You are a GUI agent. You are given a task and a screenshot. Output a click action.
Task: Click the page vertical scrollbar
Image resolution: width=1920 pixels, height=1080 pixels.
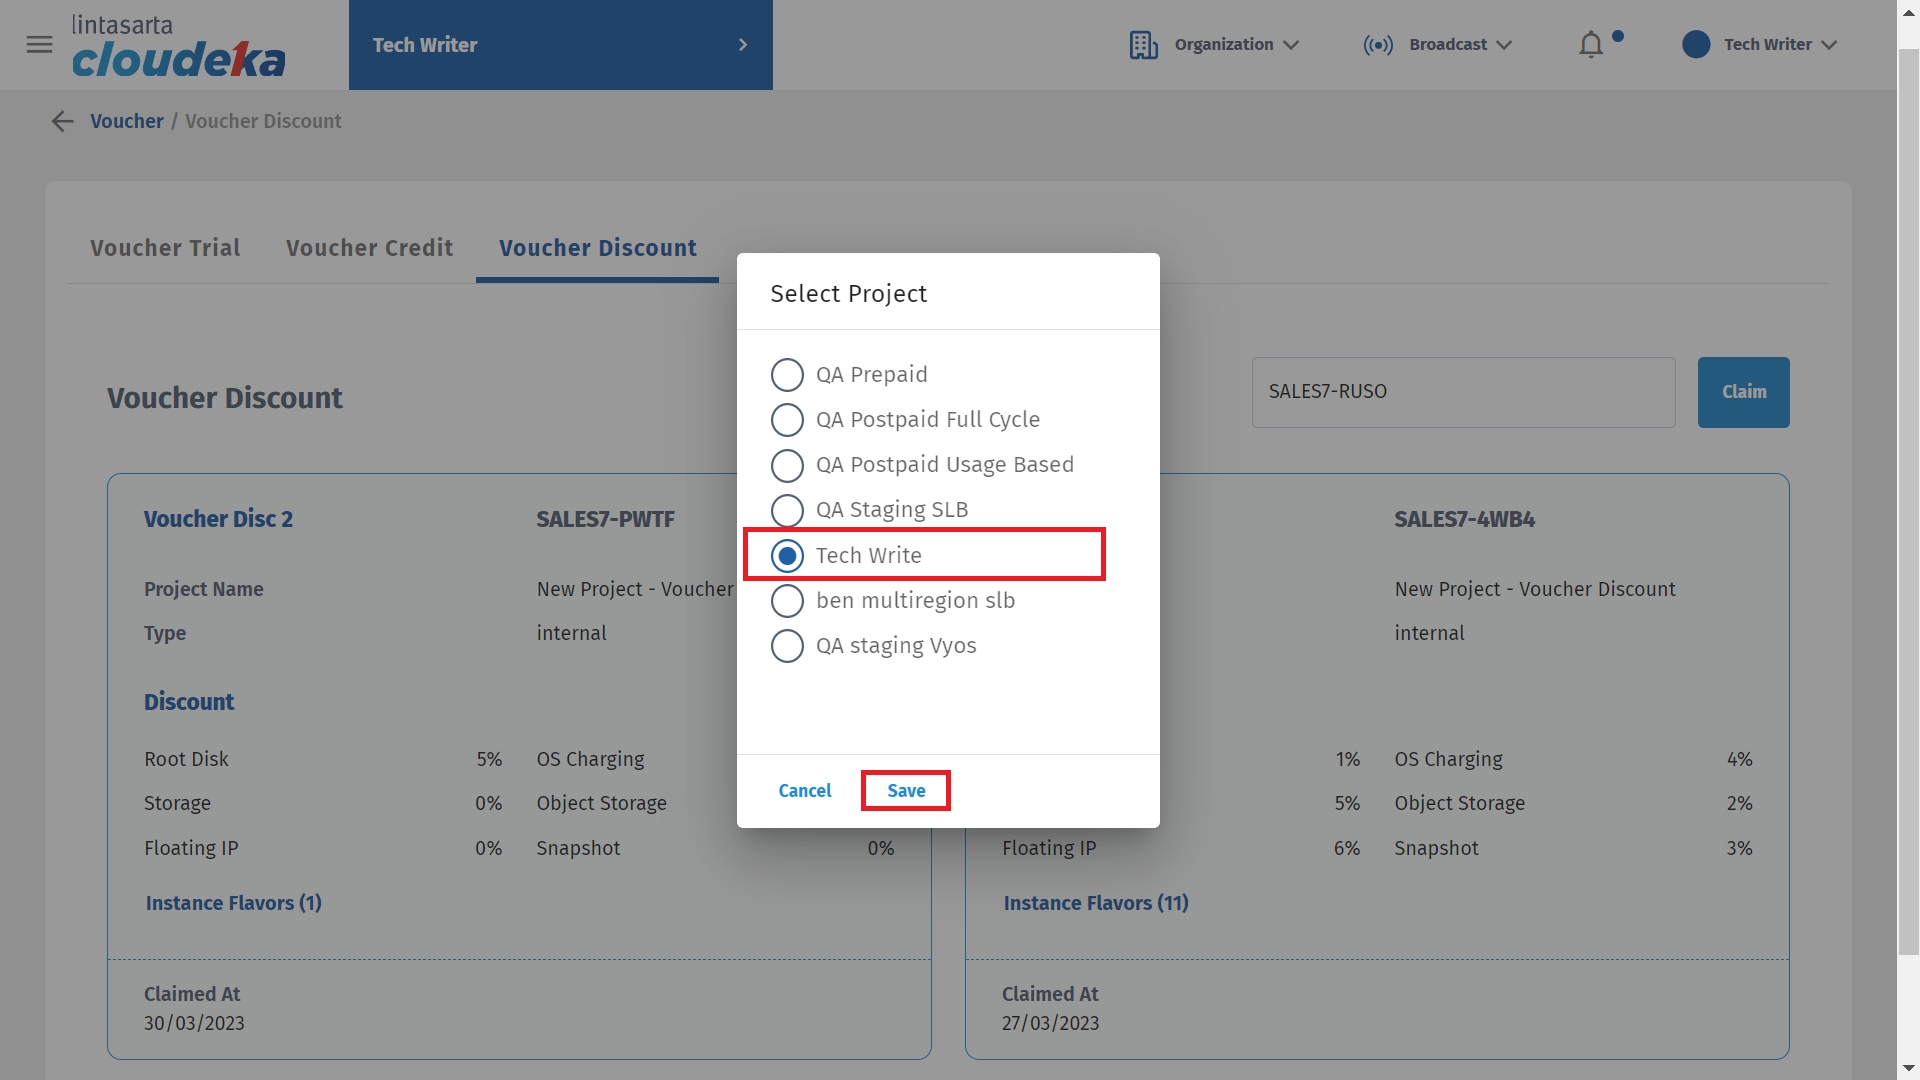1908,500
